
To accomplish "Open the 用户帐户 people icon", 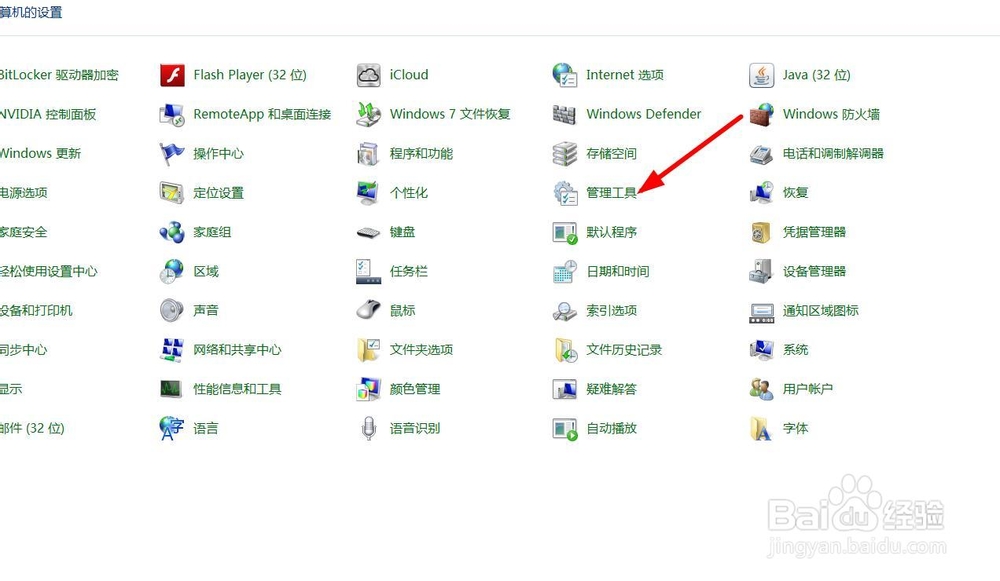I will coord(761,389).
